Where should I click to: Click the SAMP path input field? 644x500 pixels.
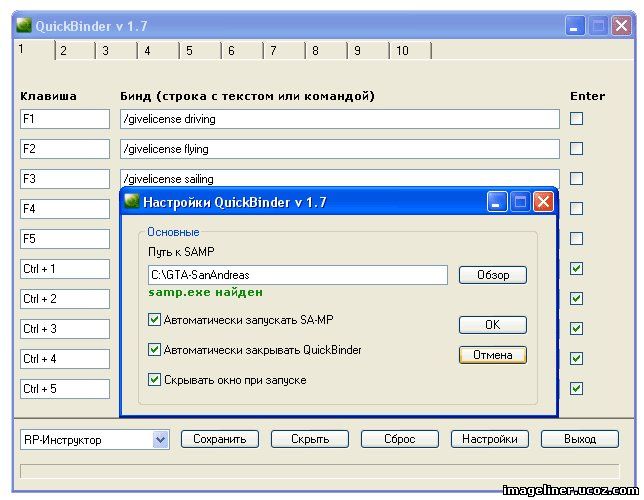(x=297, y=275)
